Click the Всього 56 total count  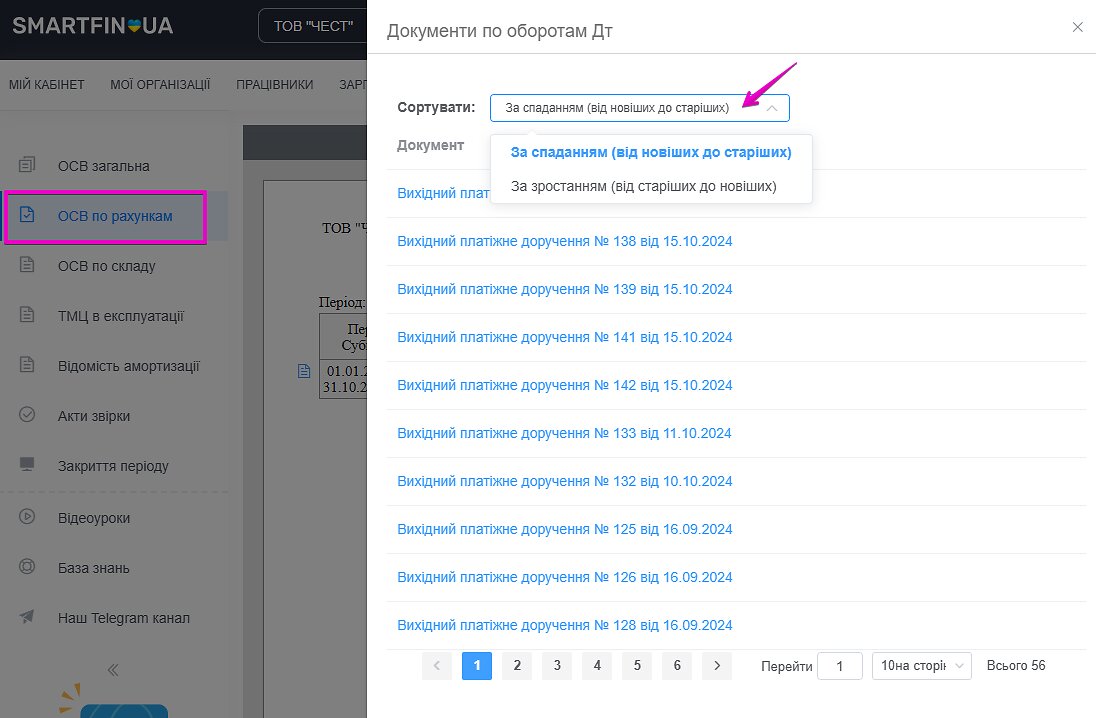(1016, 666)
